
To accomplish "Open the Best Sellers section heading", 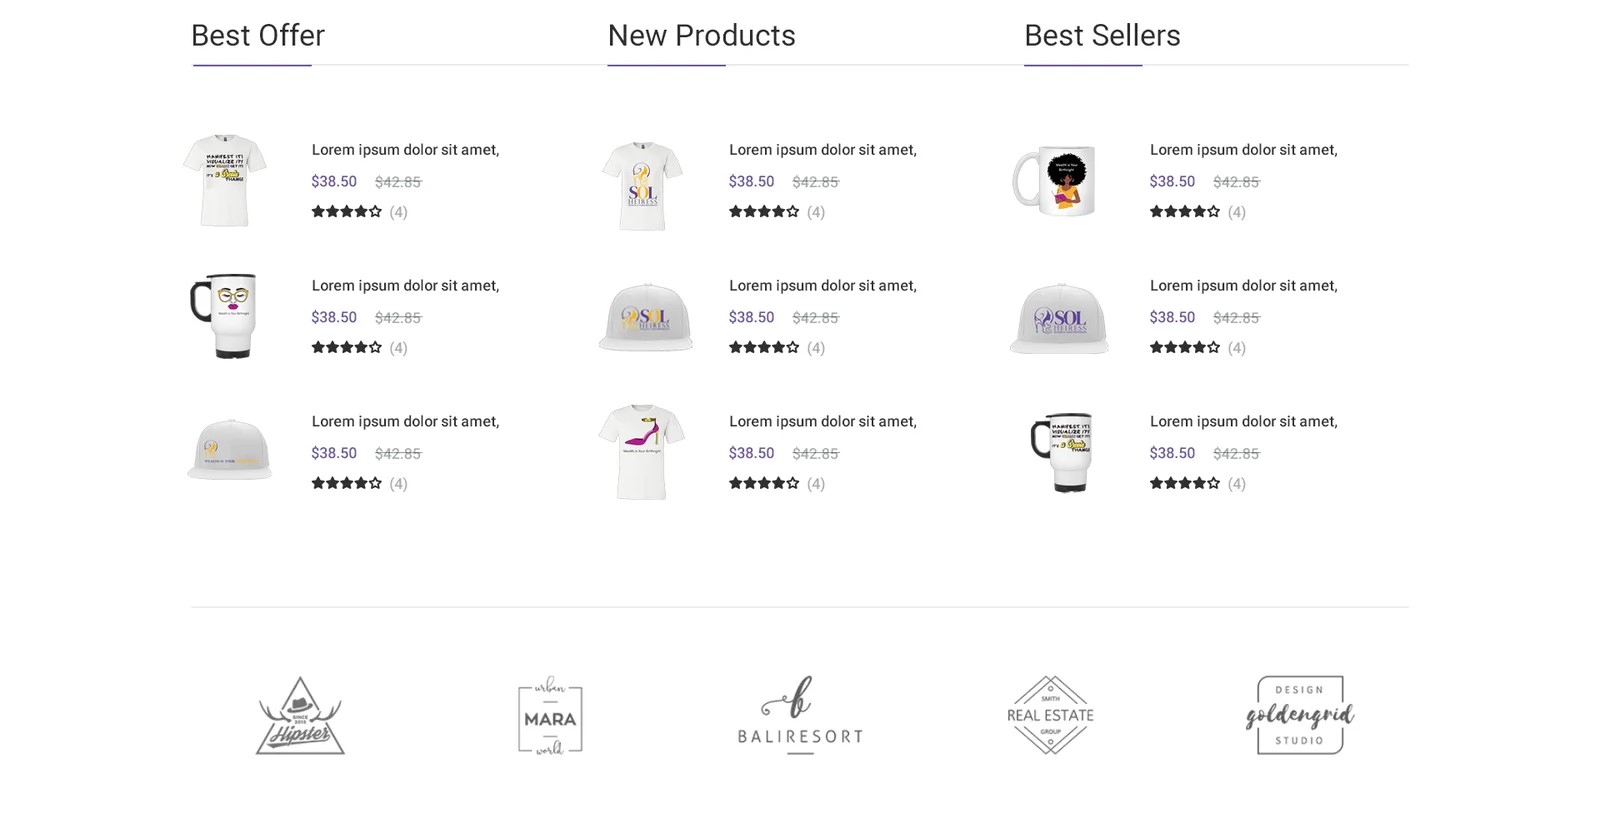I will coord(1101,36).
